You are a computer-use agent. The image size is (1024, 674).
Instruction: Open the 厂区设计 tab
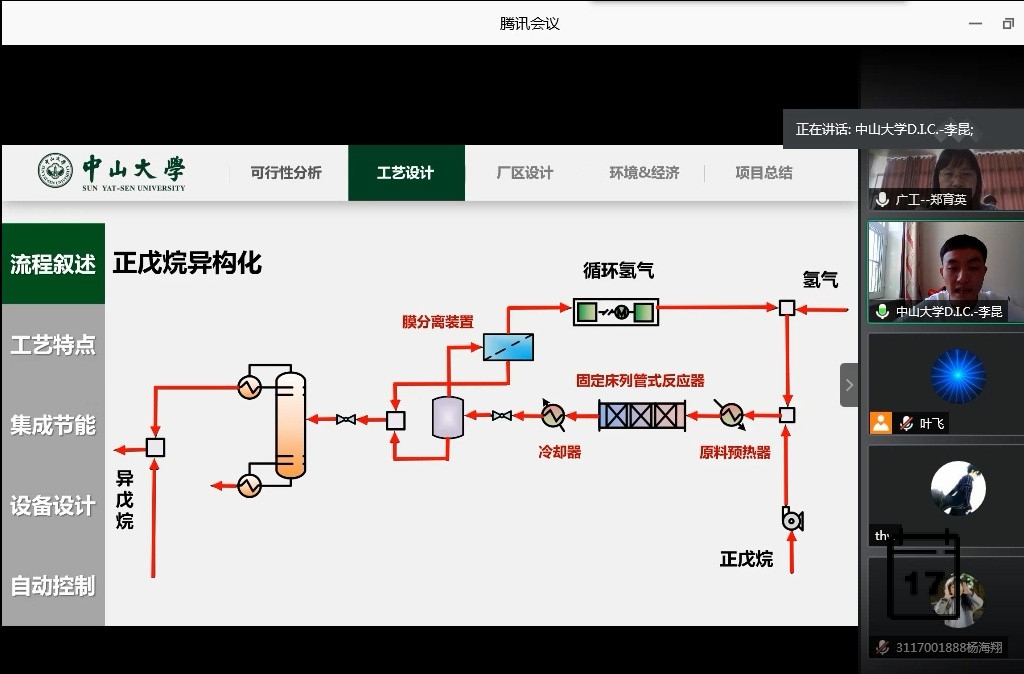pyautogui.click(x=525, y=173)
